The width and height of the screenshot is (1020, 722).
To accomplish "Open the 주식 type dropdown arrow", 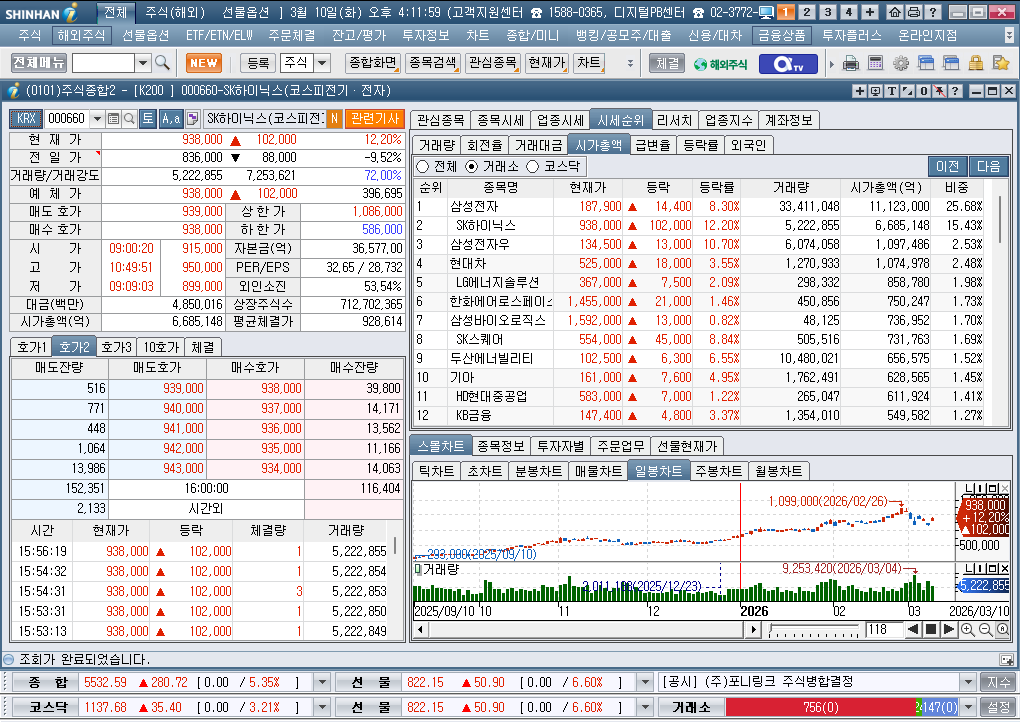I will point(322,63).
